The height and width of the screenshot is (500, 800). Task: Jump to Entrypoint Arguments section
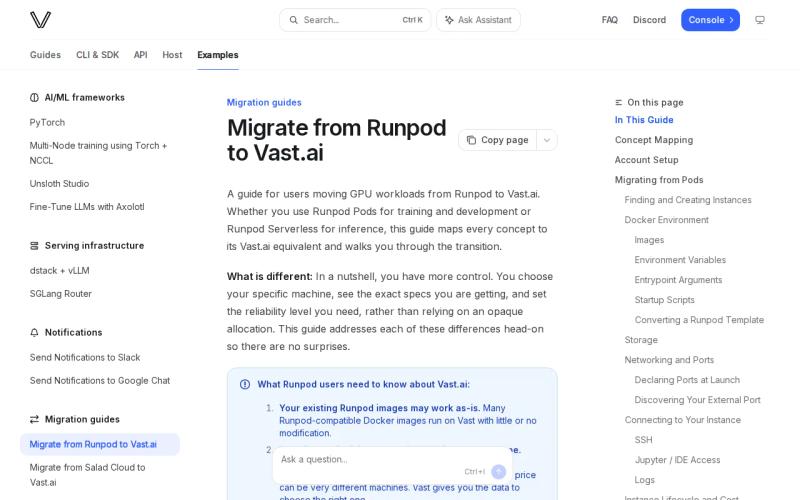(678, 280)
